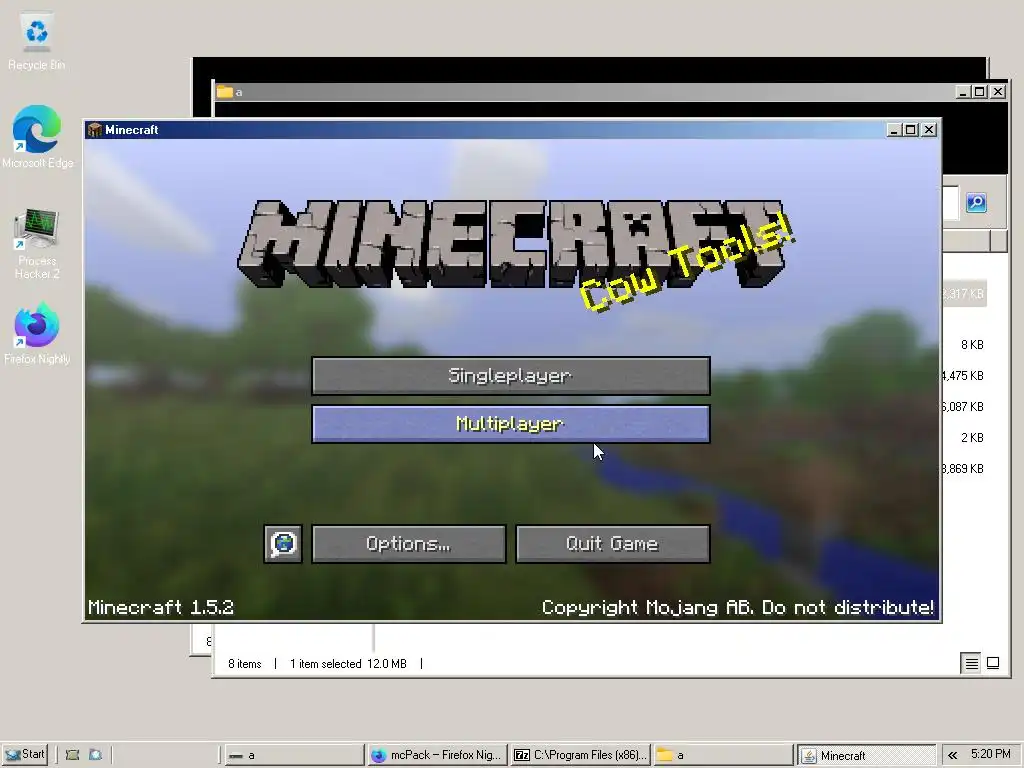Switch explorer to large icons view
Screen dimensions: 1024x768
[x=993, y=663]
